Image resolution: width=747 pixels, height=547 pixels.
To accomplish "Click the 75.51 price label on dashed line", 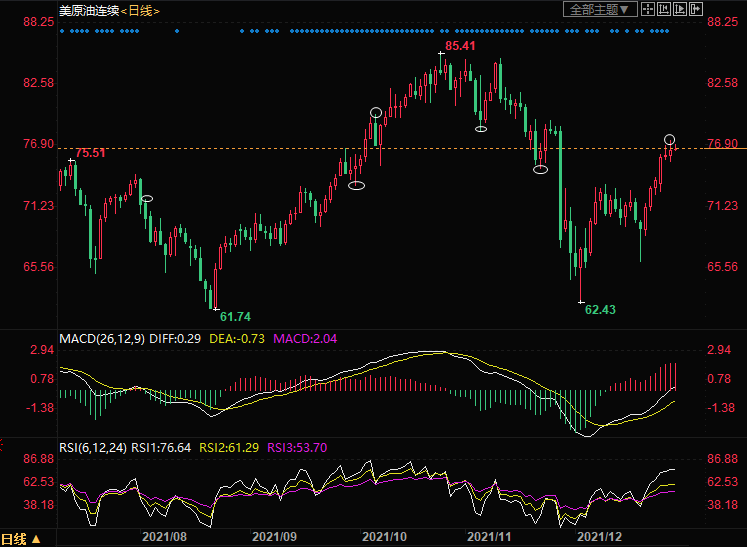I will click(91, 153).
